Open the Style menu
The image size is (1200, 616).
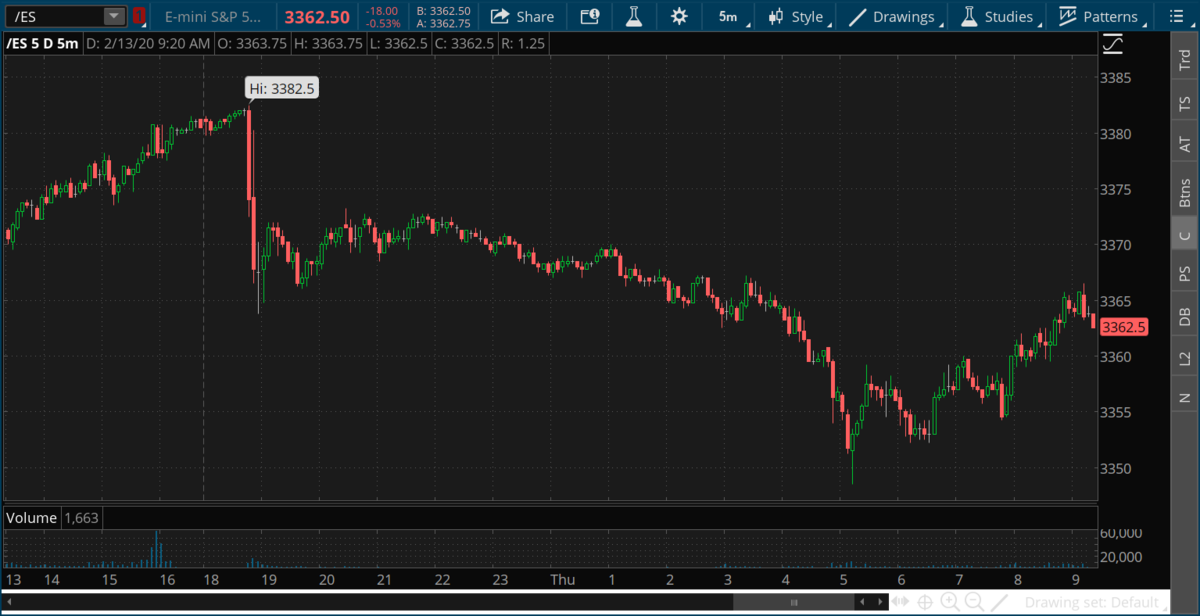point(798,16)
